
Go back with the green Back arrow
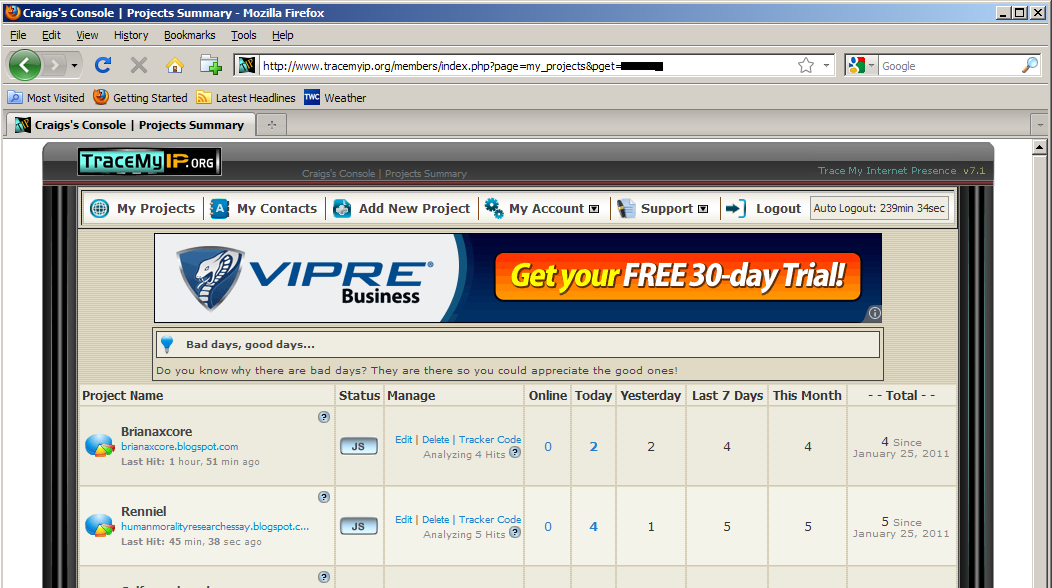(25, 65)
